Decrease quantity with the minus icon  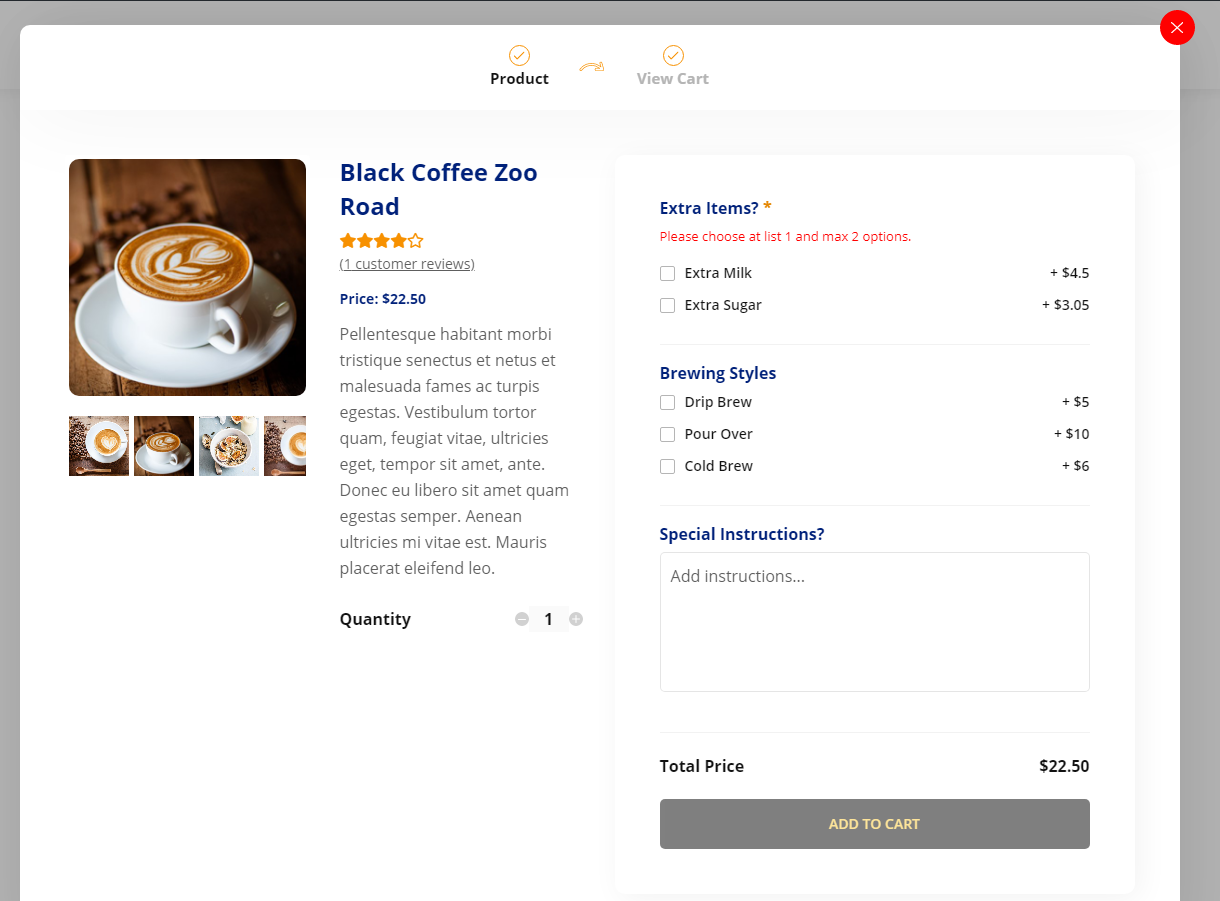(x=521, y=619)
